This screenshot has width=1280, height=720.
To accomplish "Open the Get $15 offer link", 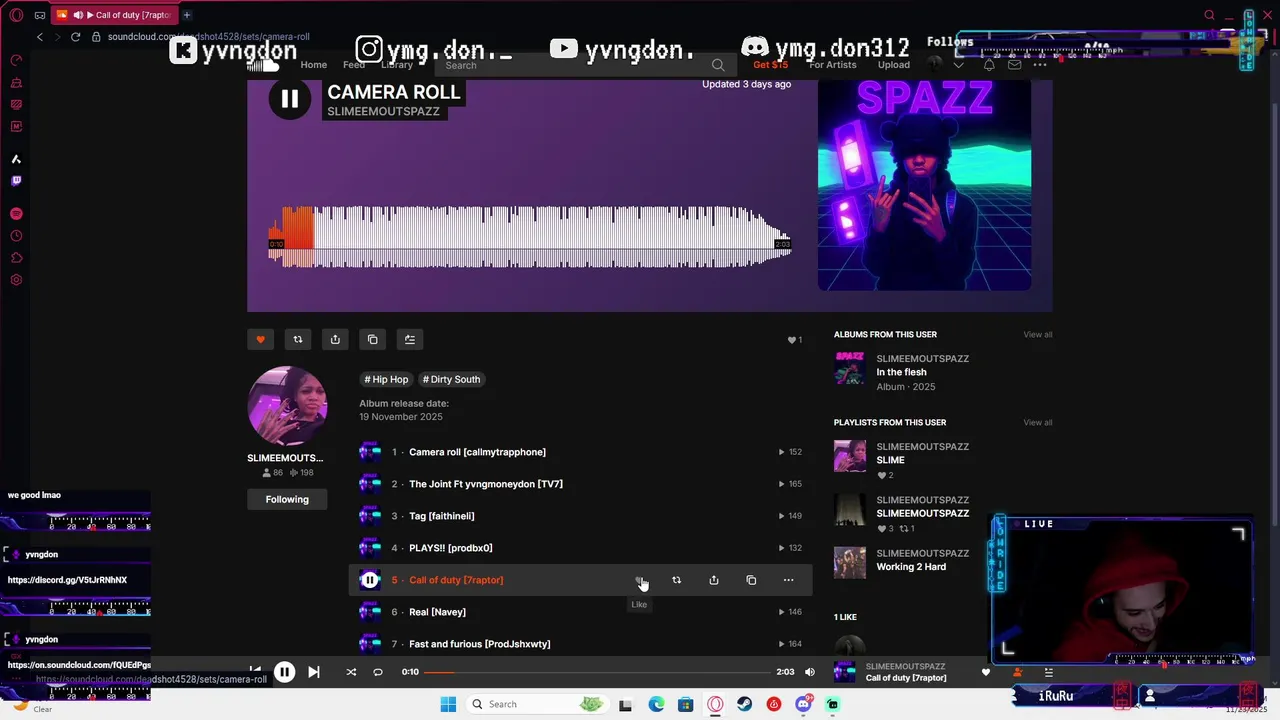I will (770, 65).
